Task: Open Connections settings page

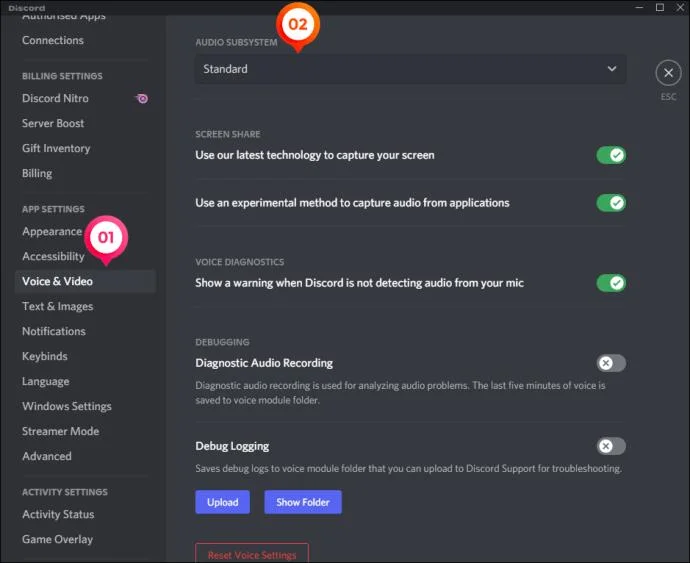Action: click(53, 40)
